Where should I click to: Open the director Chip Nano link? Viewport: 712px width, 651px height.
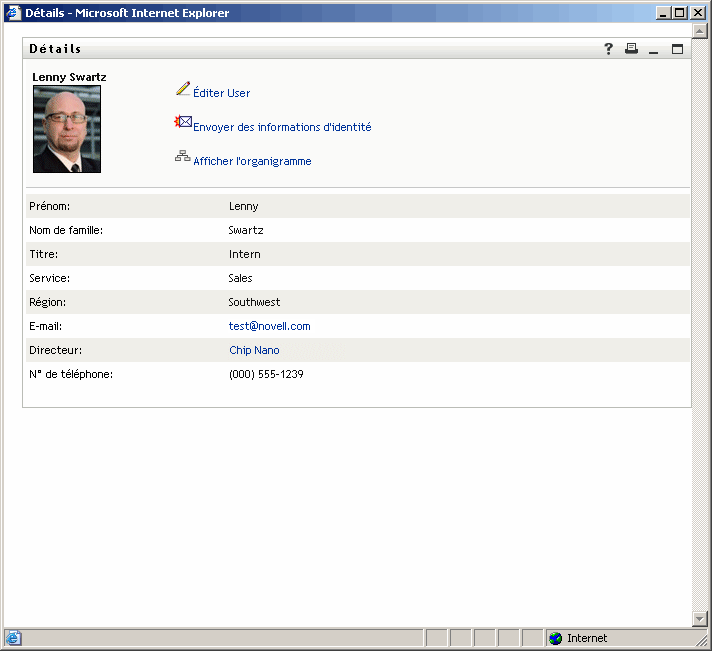click(x=254, y=350)
